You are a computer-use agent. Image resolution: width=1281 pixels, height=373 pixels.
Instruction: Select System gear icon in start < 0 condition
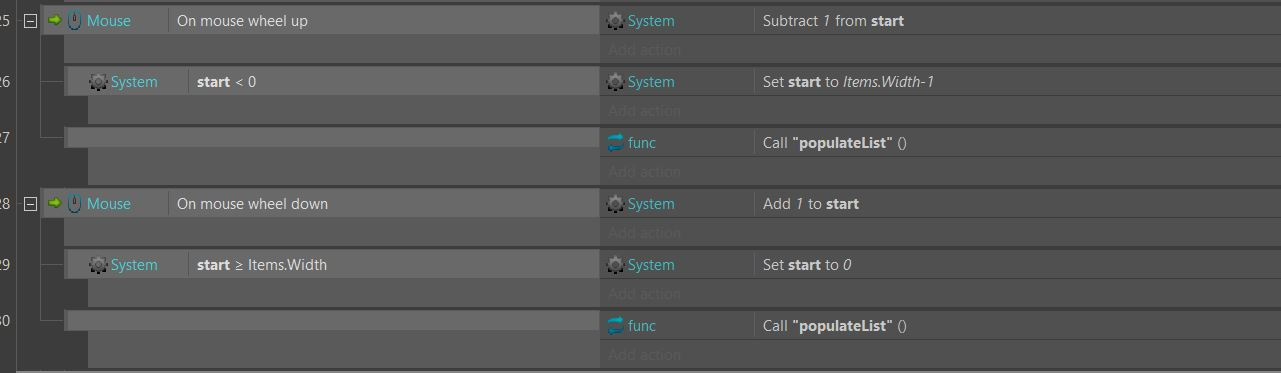pos(98,82)
